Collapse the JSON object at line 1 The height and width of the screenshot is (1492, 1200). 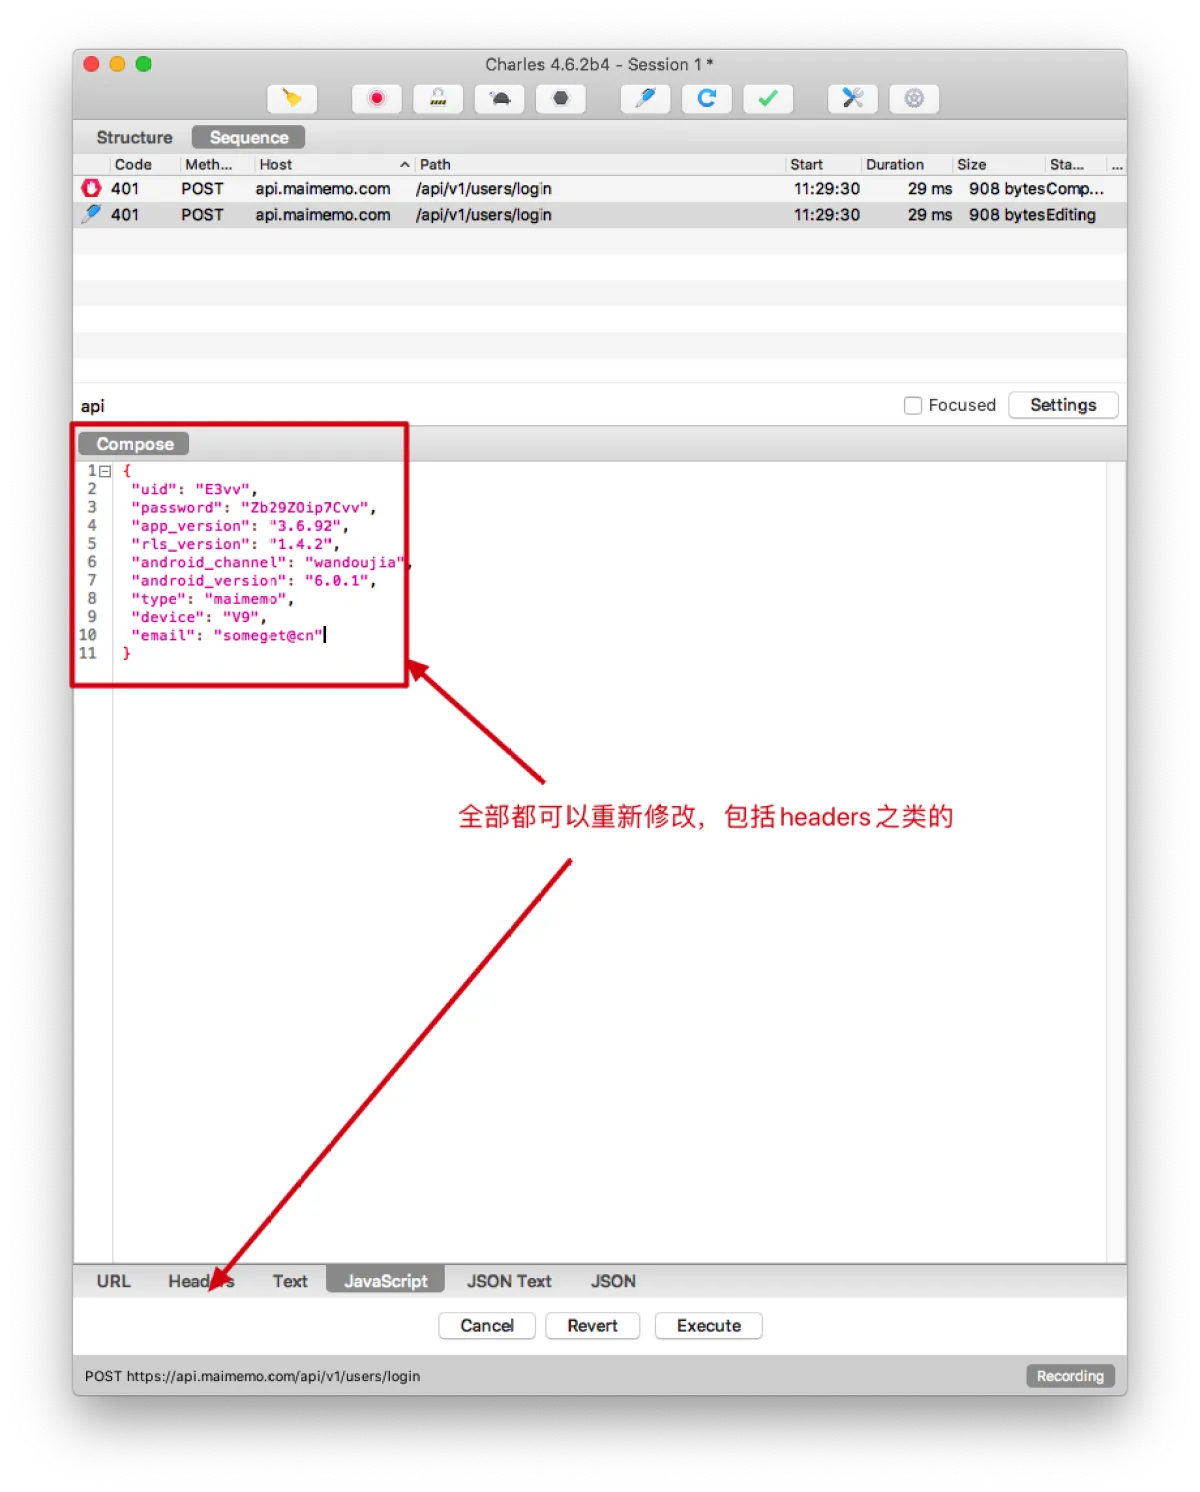(105, 471)
